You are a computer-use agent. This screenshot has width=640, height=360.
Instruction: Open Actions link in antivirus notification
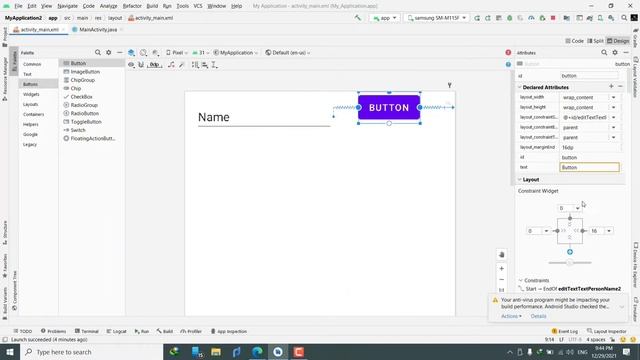coord(511,316)
